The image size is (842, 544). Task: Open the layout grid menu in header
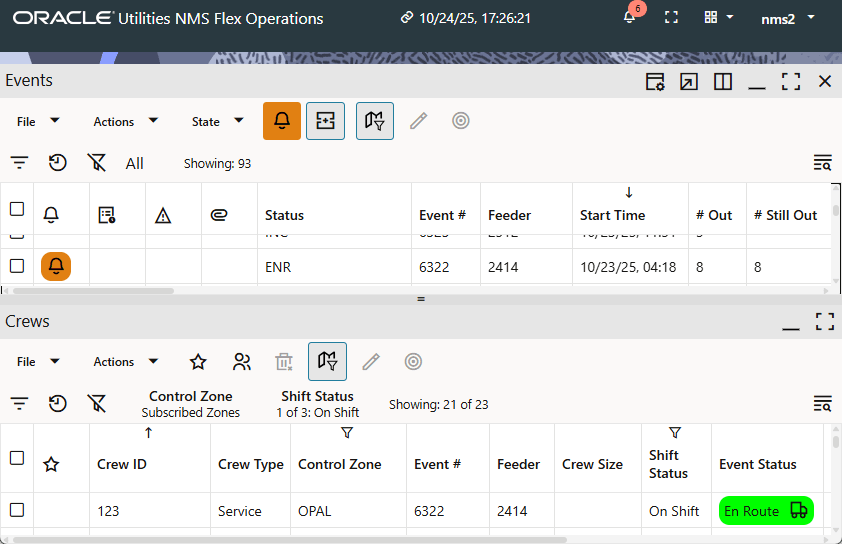tap(718, 18)
